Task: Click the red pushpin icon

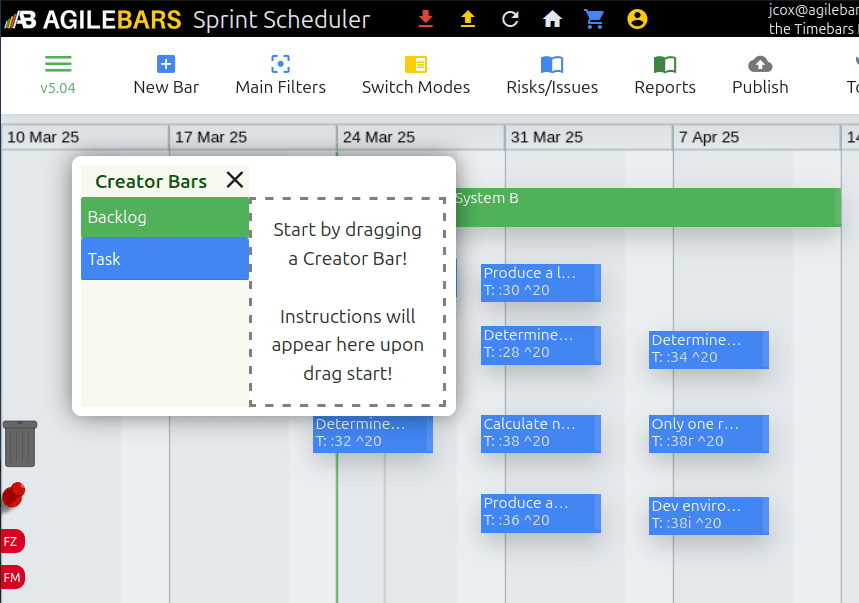Action: (x=13, y=495)
